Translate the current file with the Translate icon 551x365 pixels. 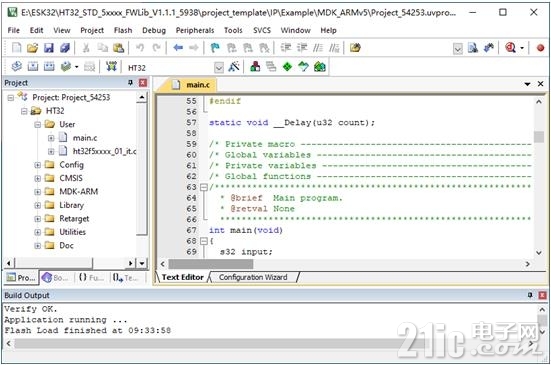pyautogui.click(x=17, y=66)
